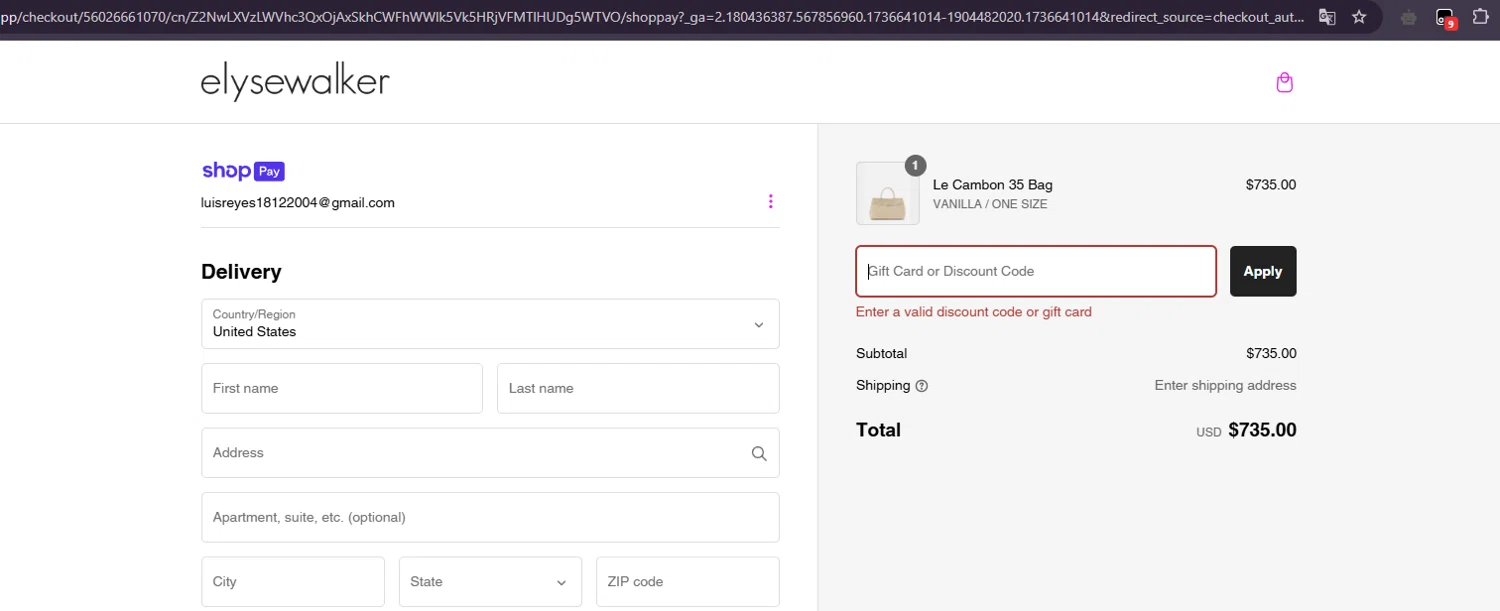Click the Le Cambon 35 Bag product name
This screenshot has height=611, width=1500.
(x=992, y=185)
